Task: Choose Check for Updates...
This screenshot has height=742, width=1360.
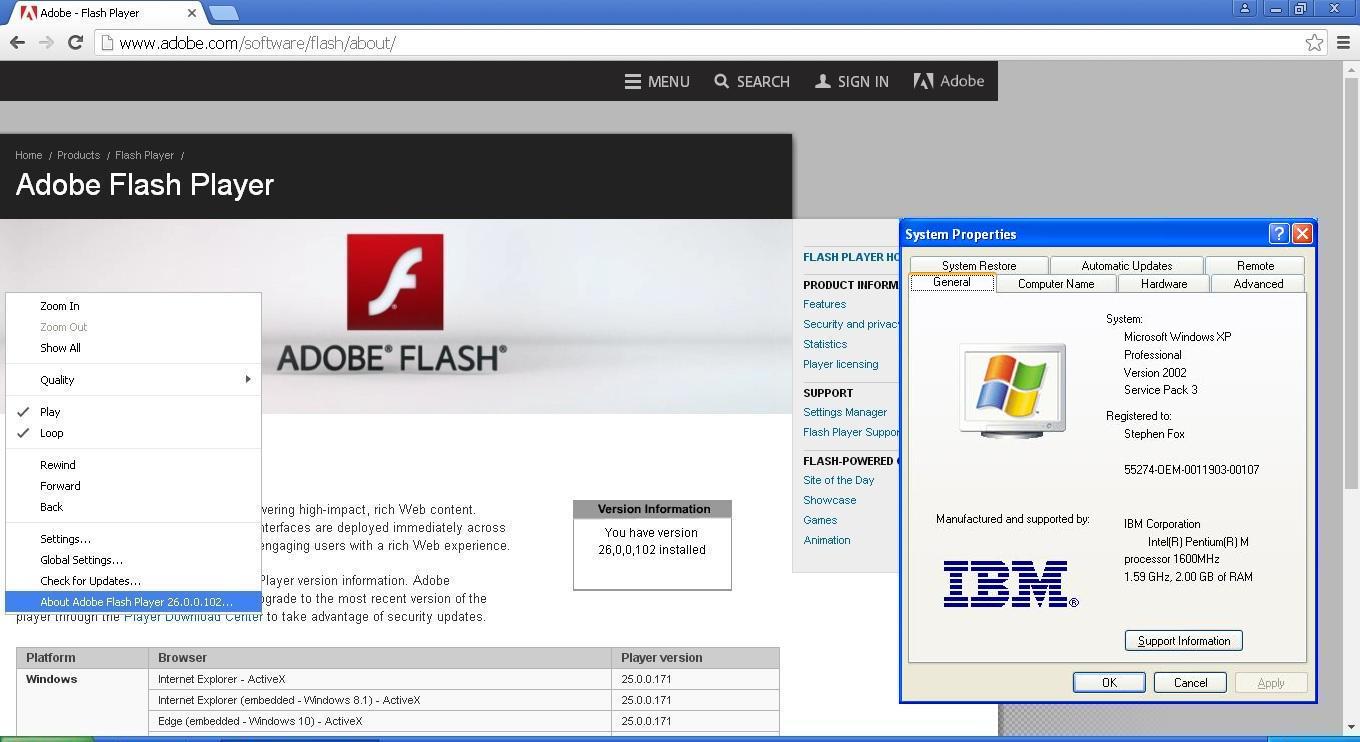Action: coord(133,581)
